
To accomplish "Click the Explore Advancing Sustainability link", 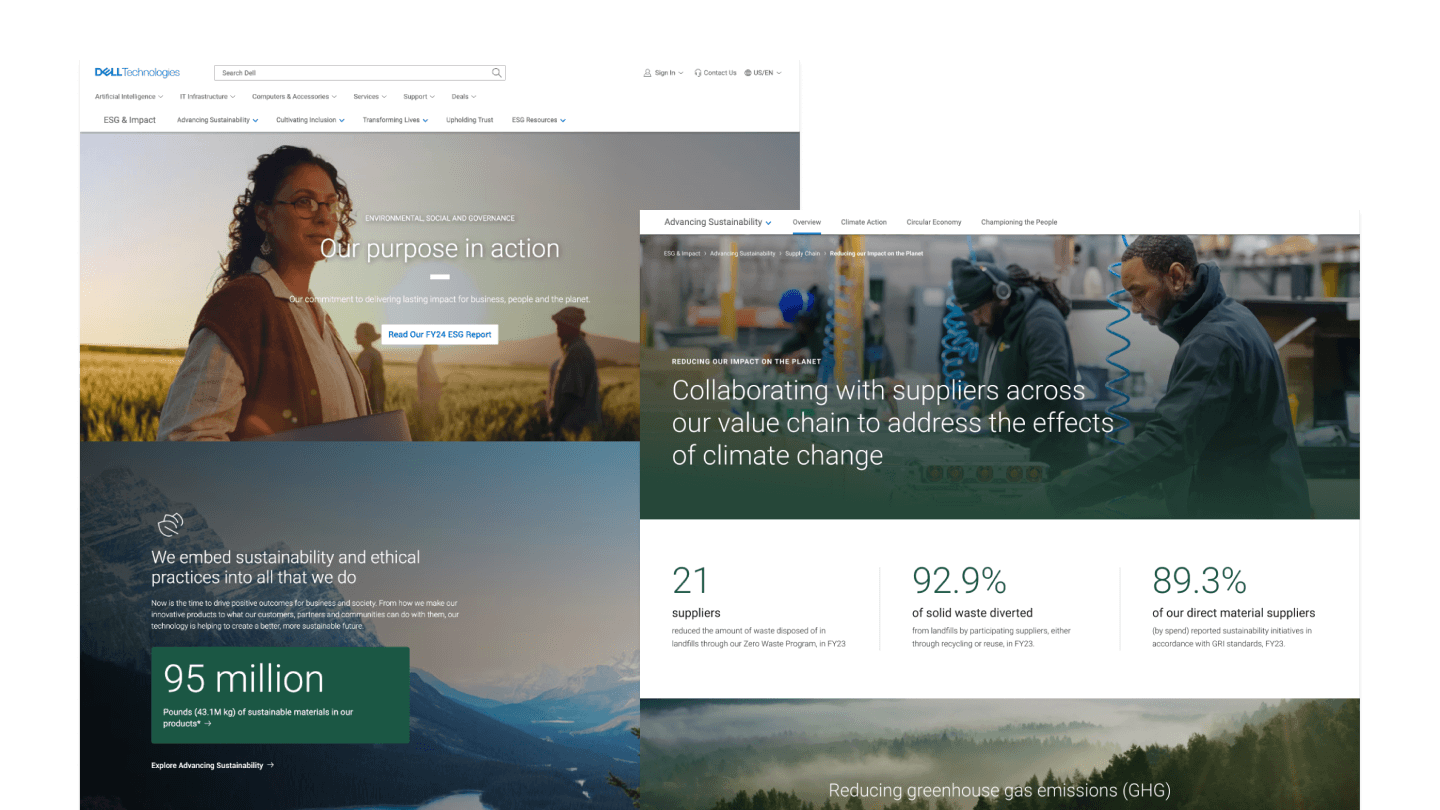I will click(x=208, y=764).
